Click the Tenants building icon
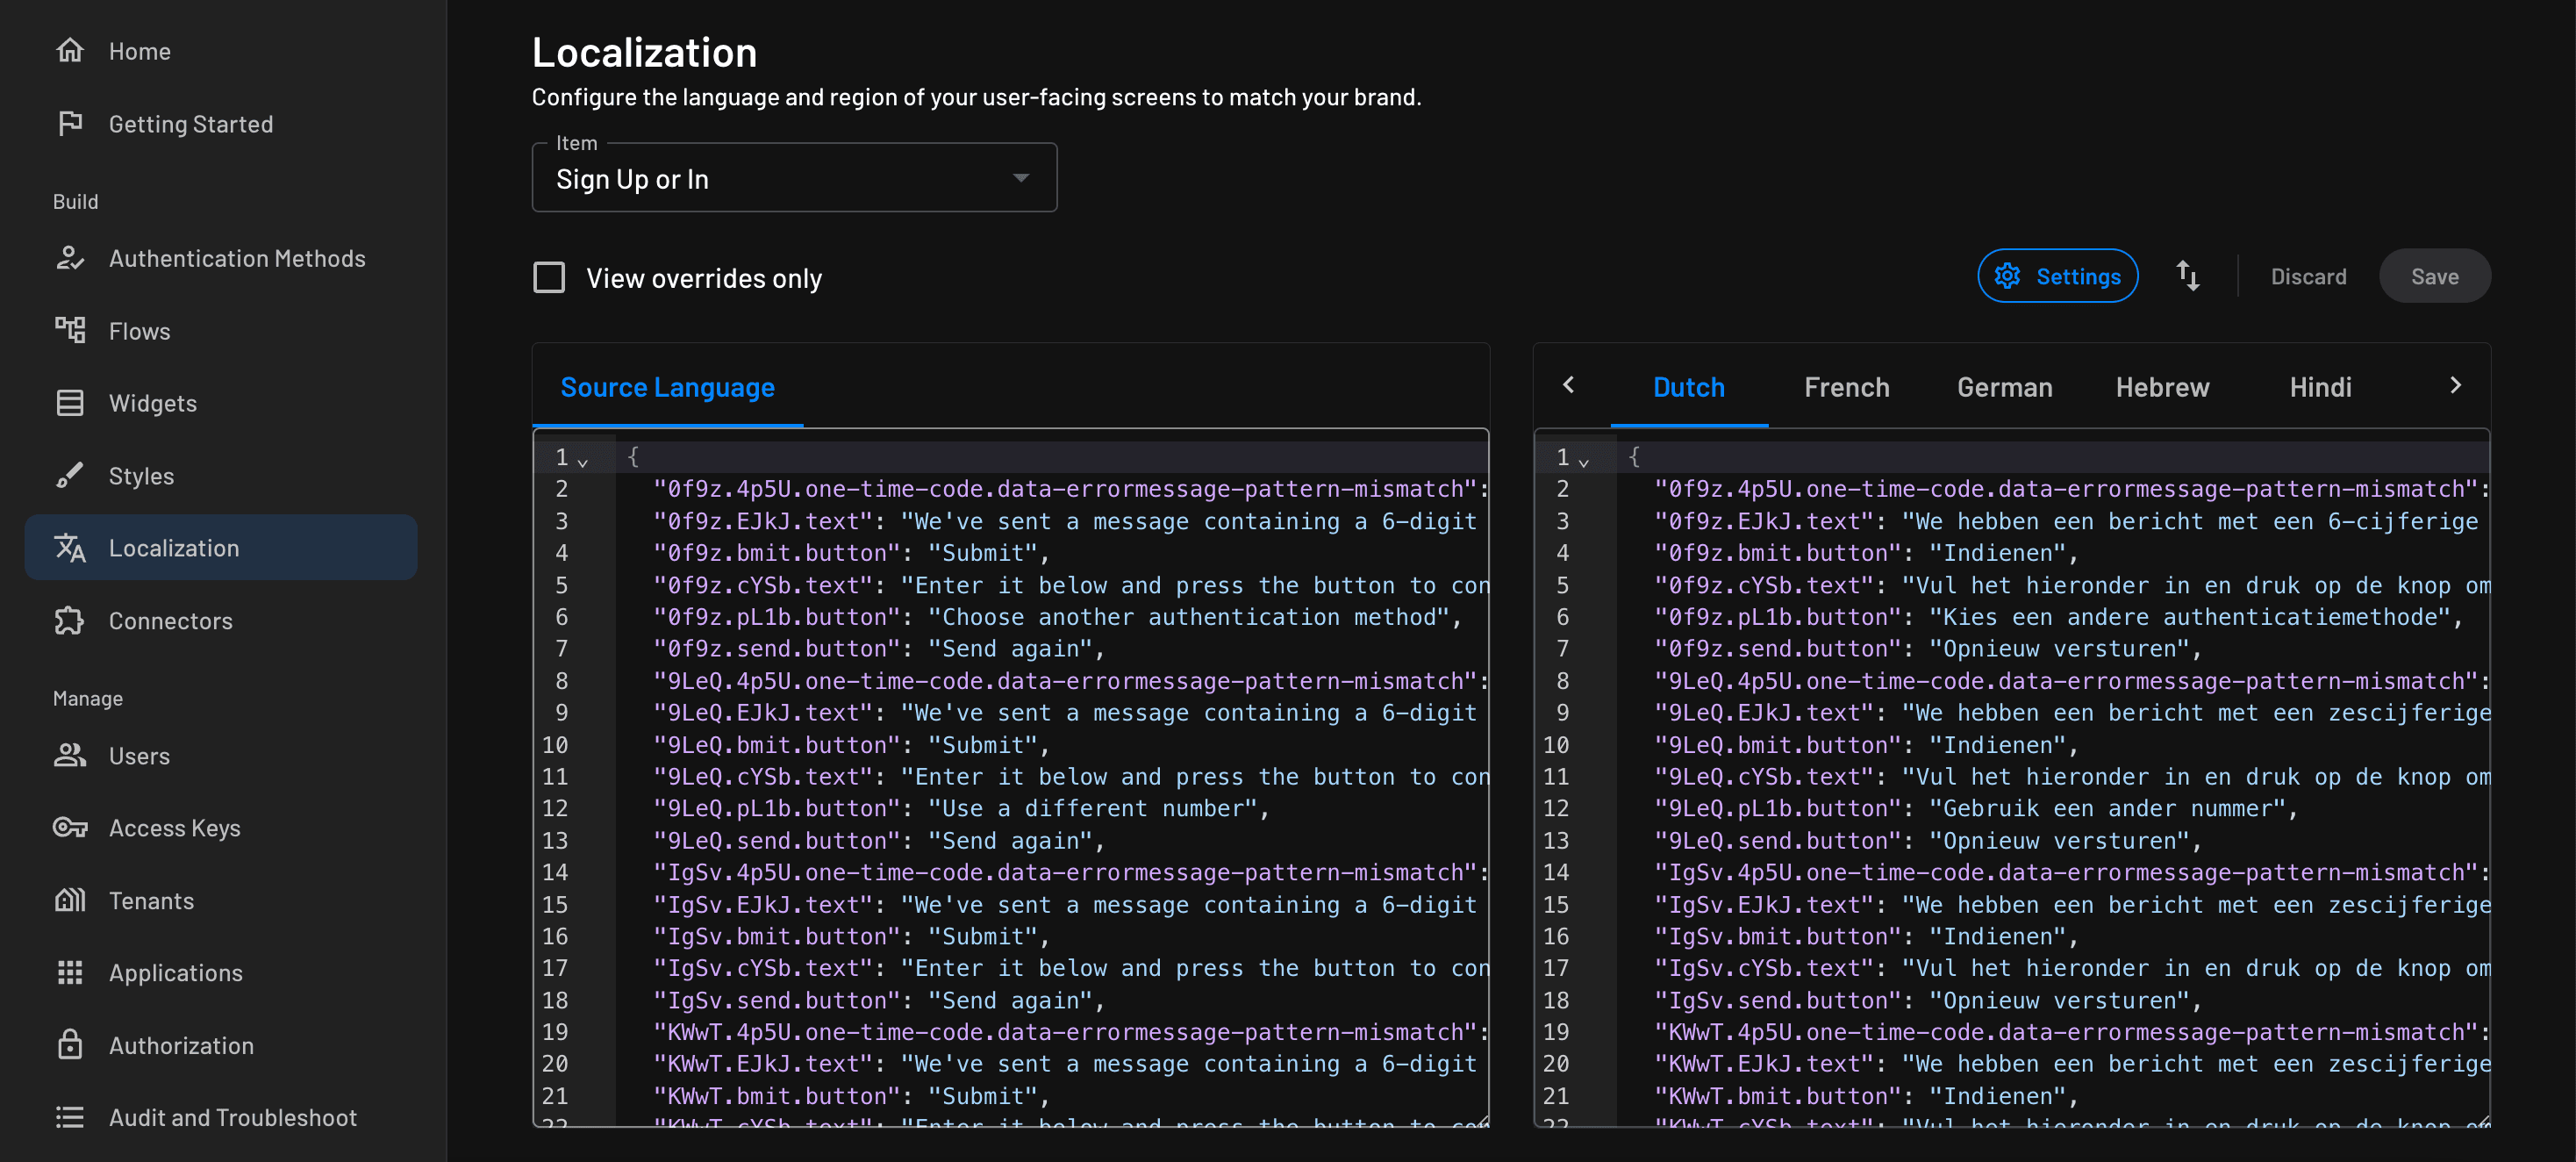The height and width of the screenshot is (1162, 2576). [x=69, y=900]
